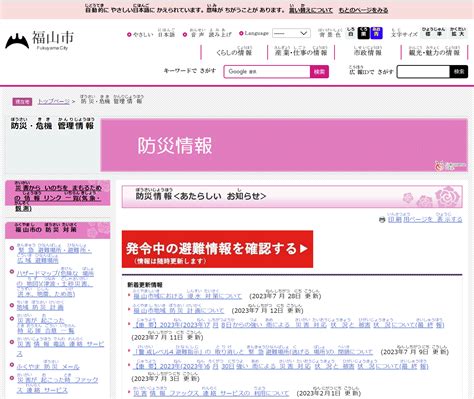Viewport: 474px width, 399px height.
Task: Open 福山市地域防災計画について news link
Action: (178, 309)
